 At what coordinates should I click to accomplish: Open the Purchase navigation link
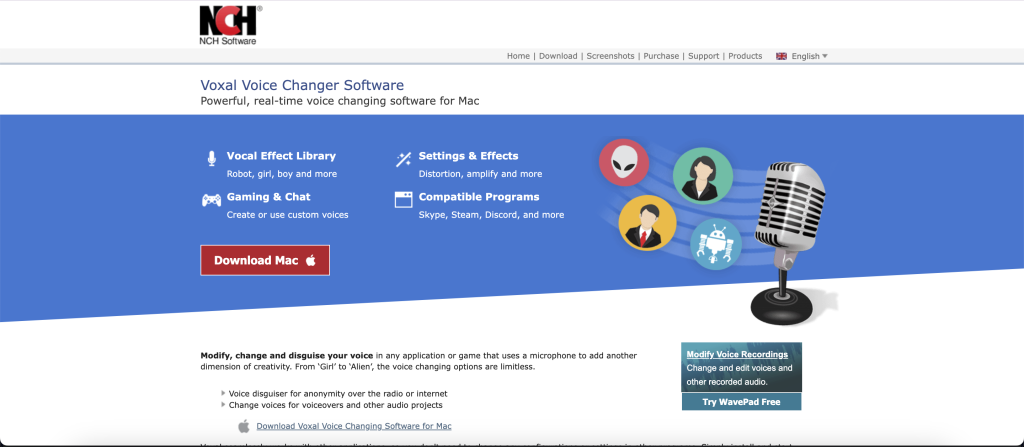pos(661,56)
